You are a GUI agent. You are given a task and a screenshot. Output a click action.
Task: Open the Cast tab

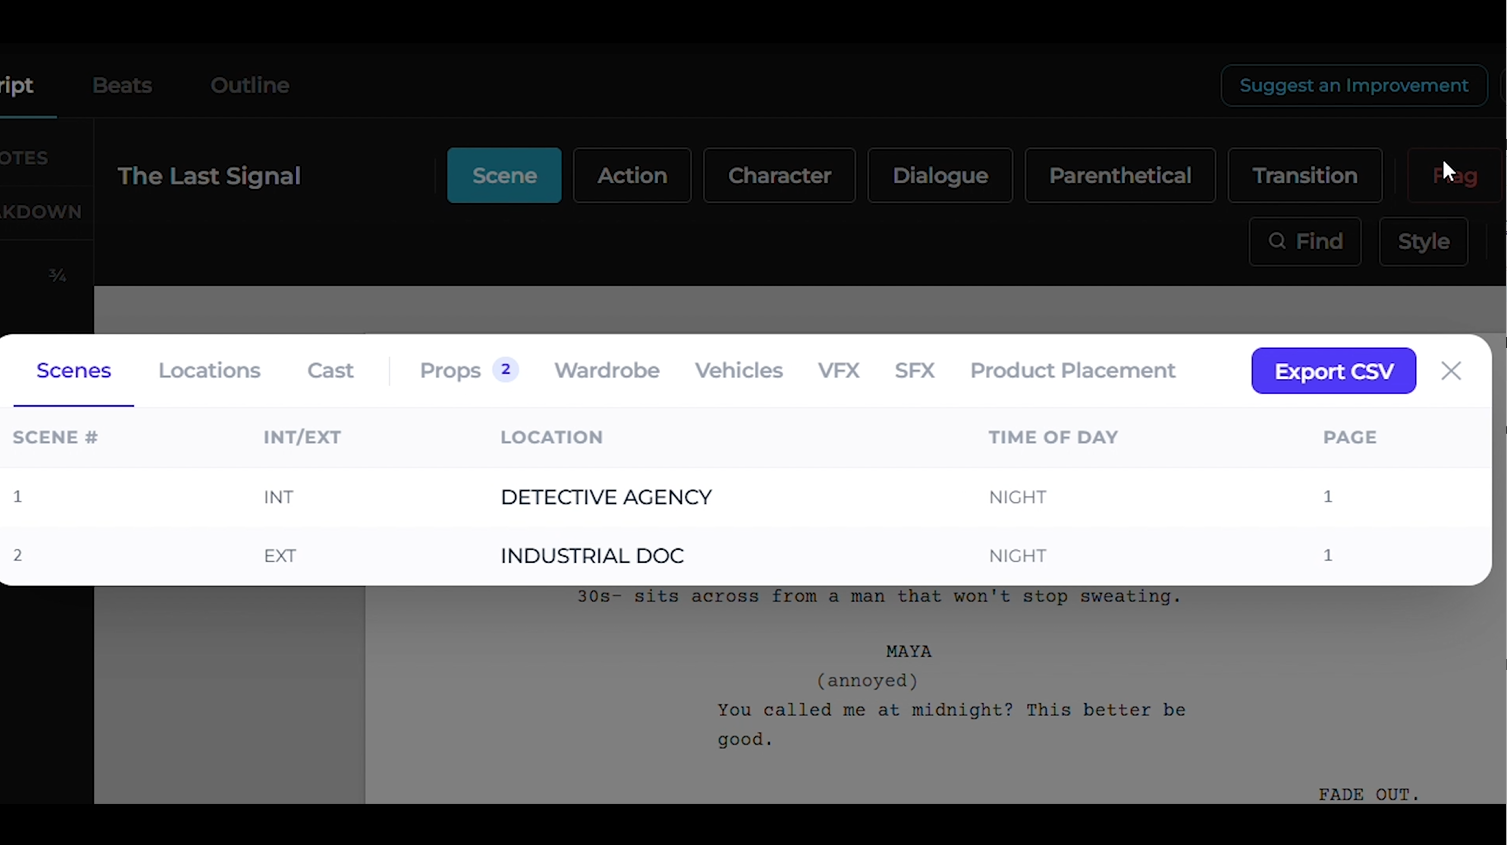tap(330, 370)
